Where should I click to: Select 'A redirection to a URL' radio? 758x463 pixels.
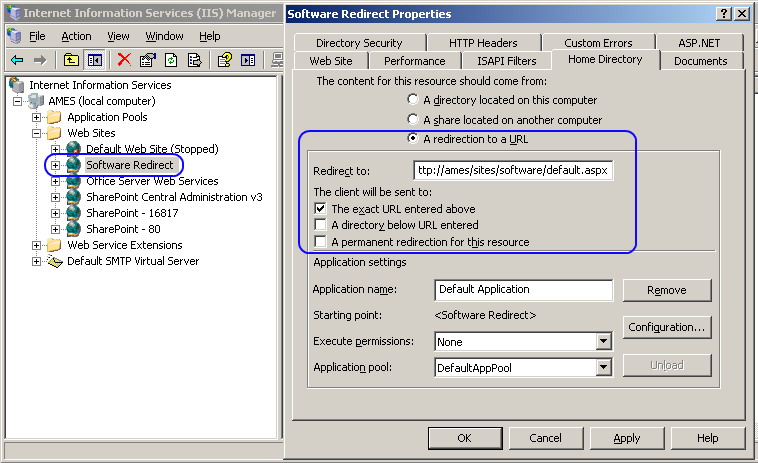[x=412, y=139]
